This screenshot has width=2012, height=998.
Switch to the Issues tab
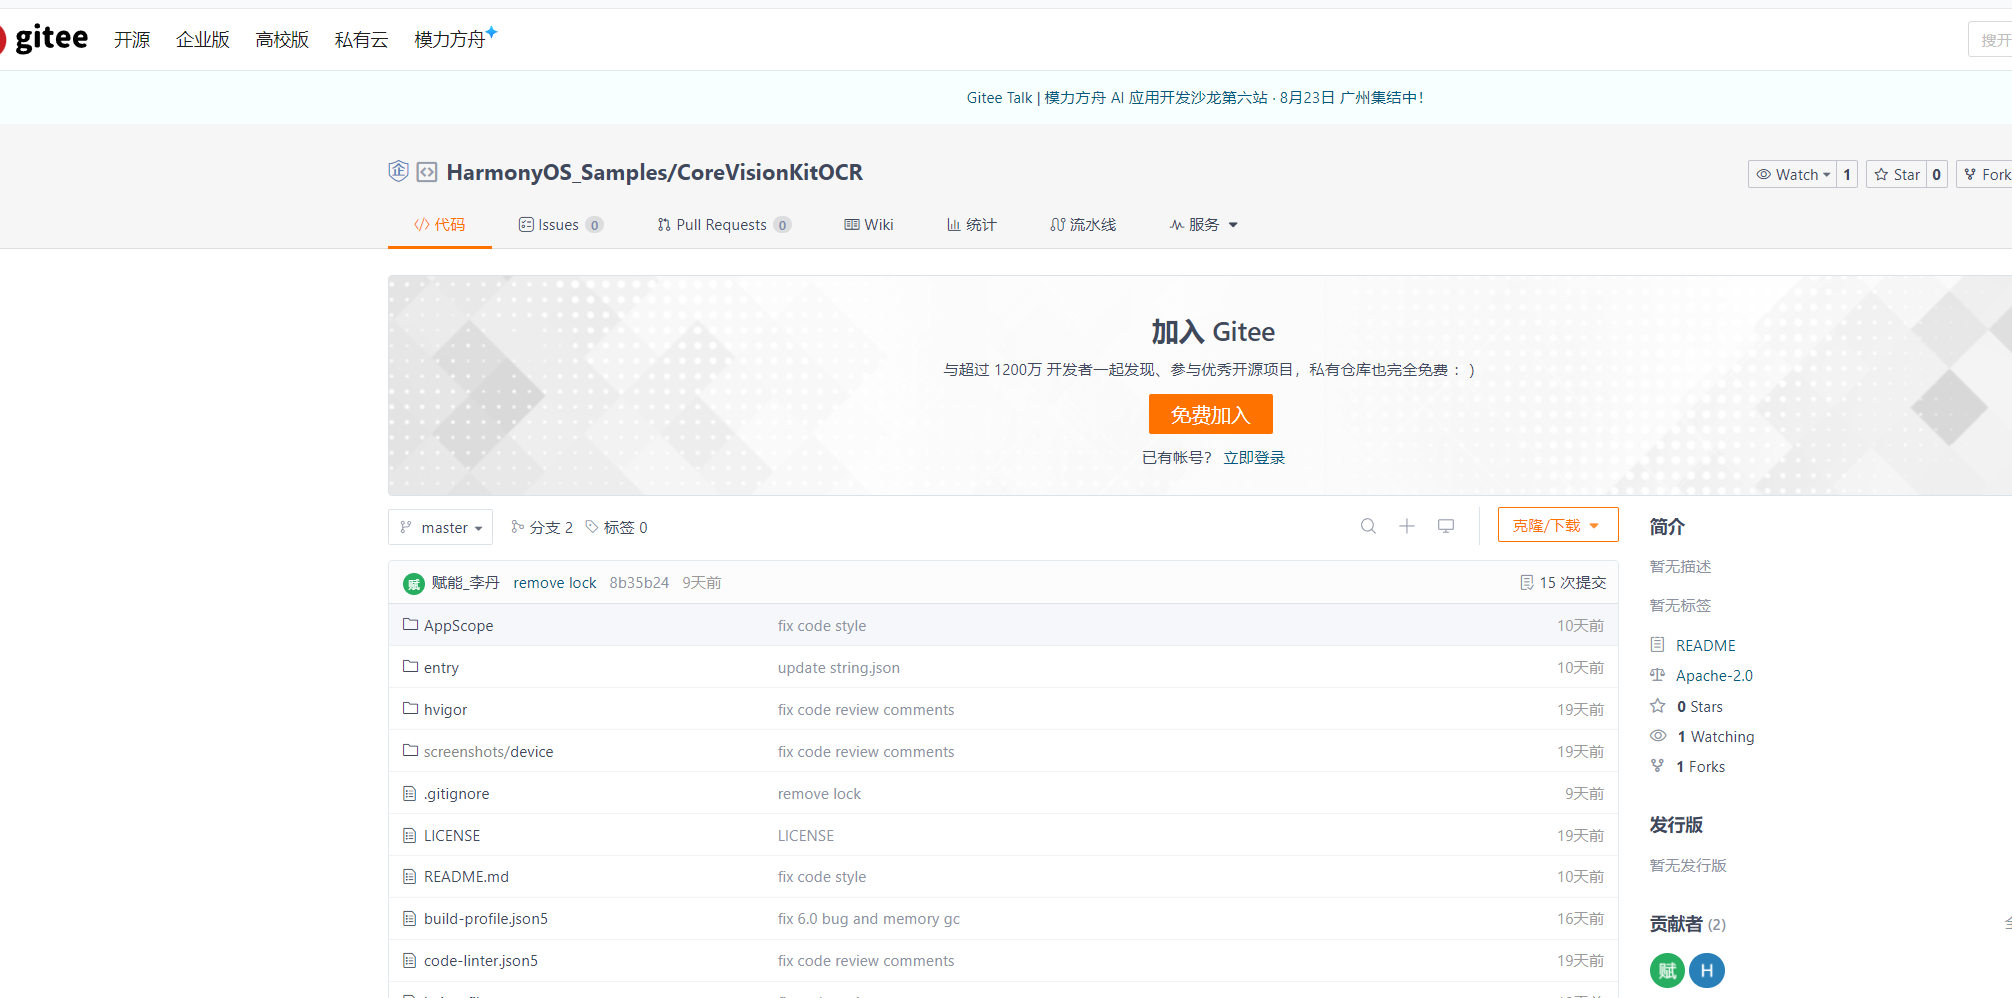[x=560, y=224]
